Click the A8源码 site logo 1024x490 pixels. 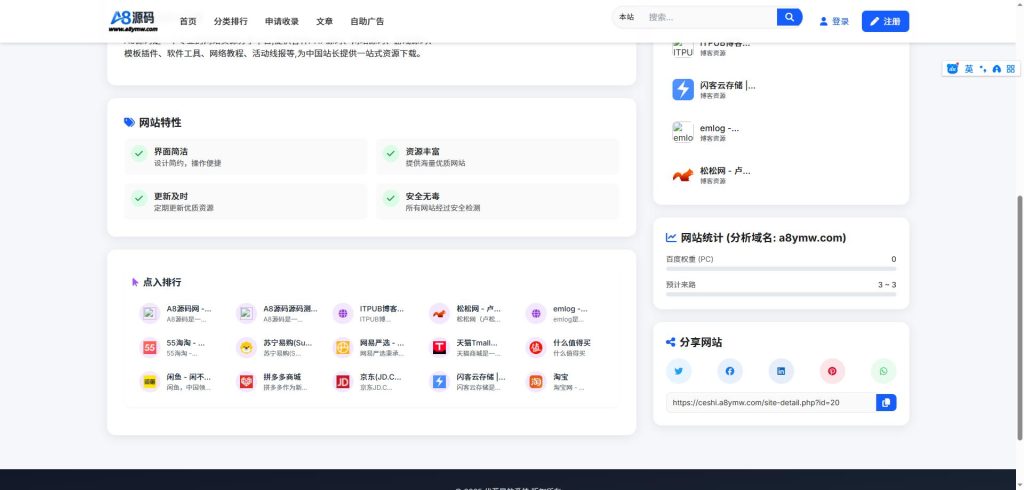click(133, 21)
